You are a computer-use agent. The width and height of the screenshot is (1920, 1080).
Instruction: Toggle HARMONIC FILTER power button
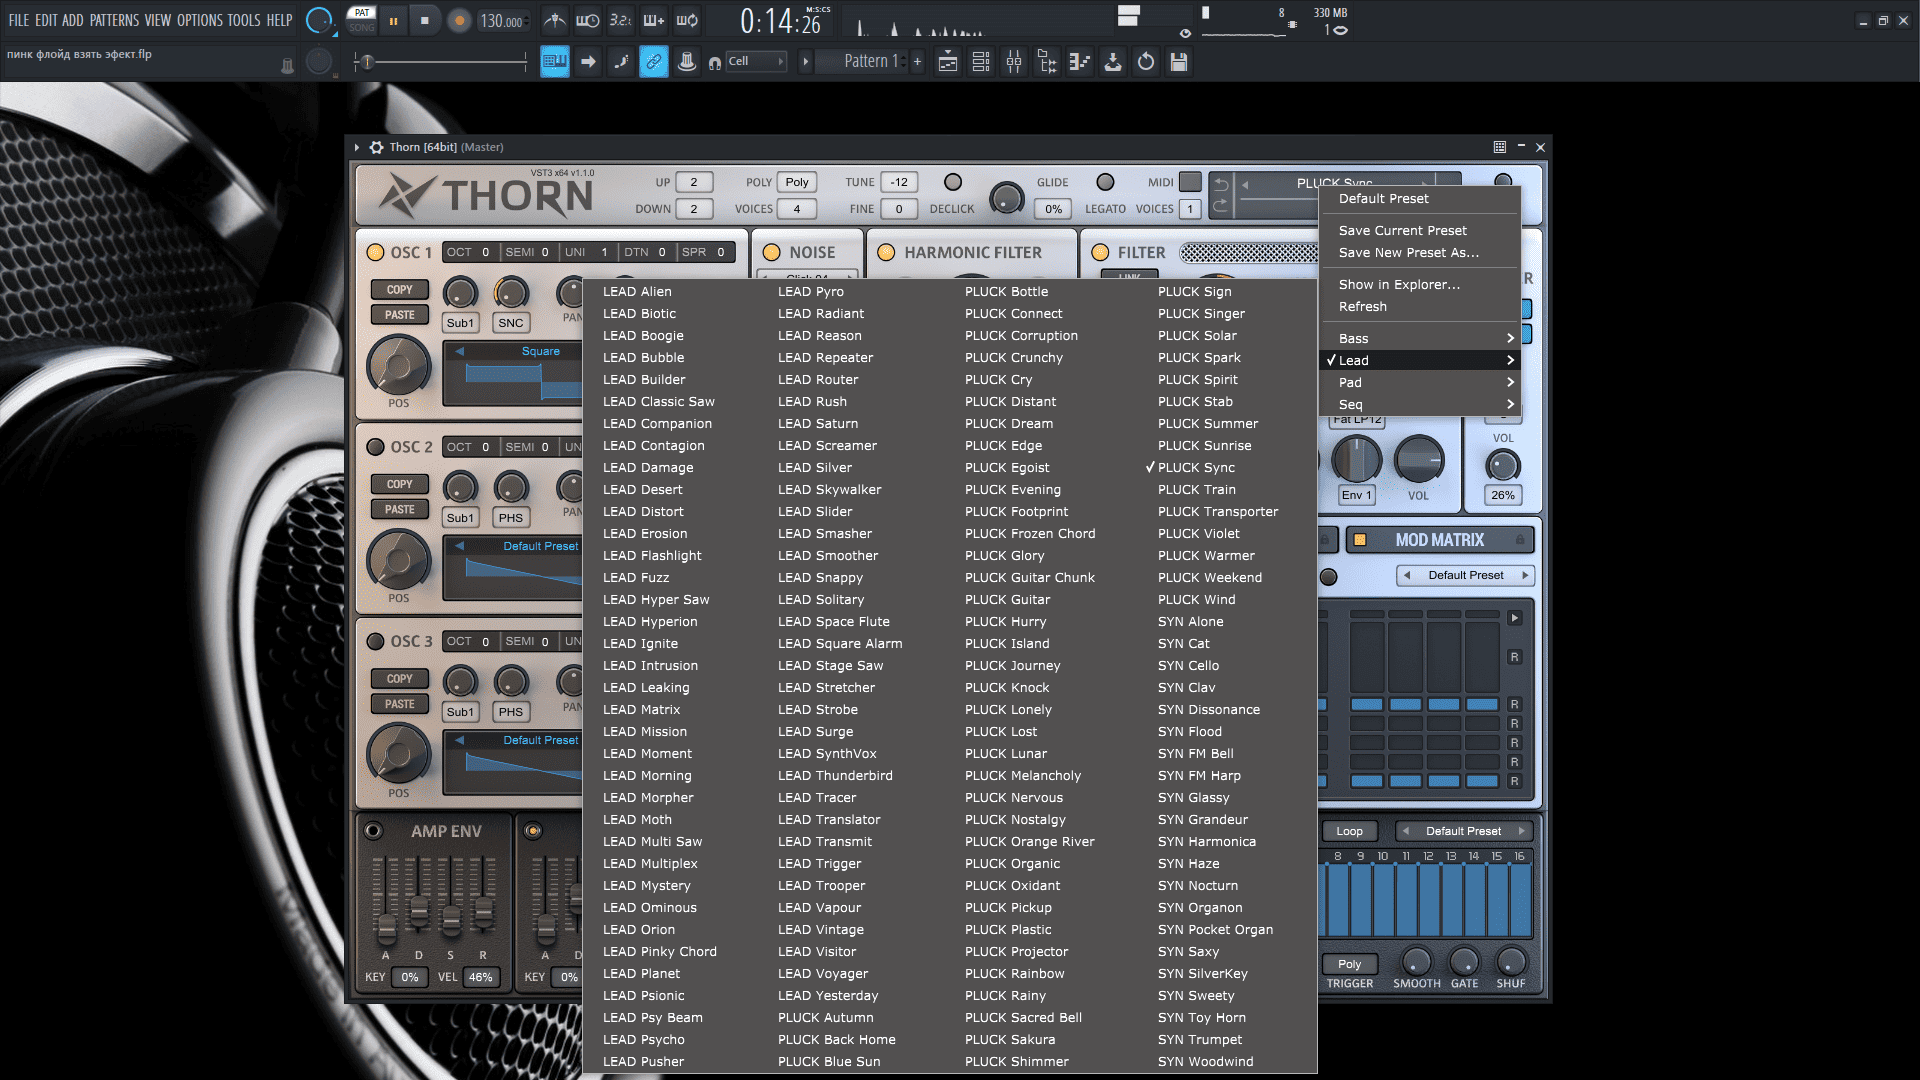[886, 252]
